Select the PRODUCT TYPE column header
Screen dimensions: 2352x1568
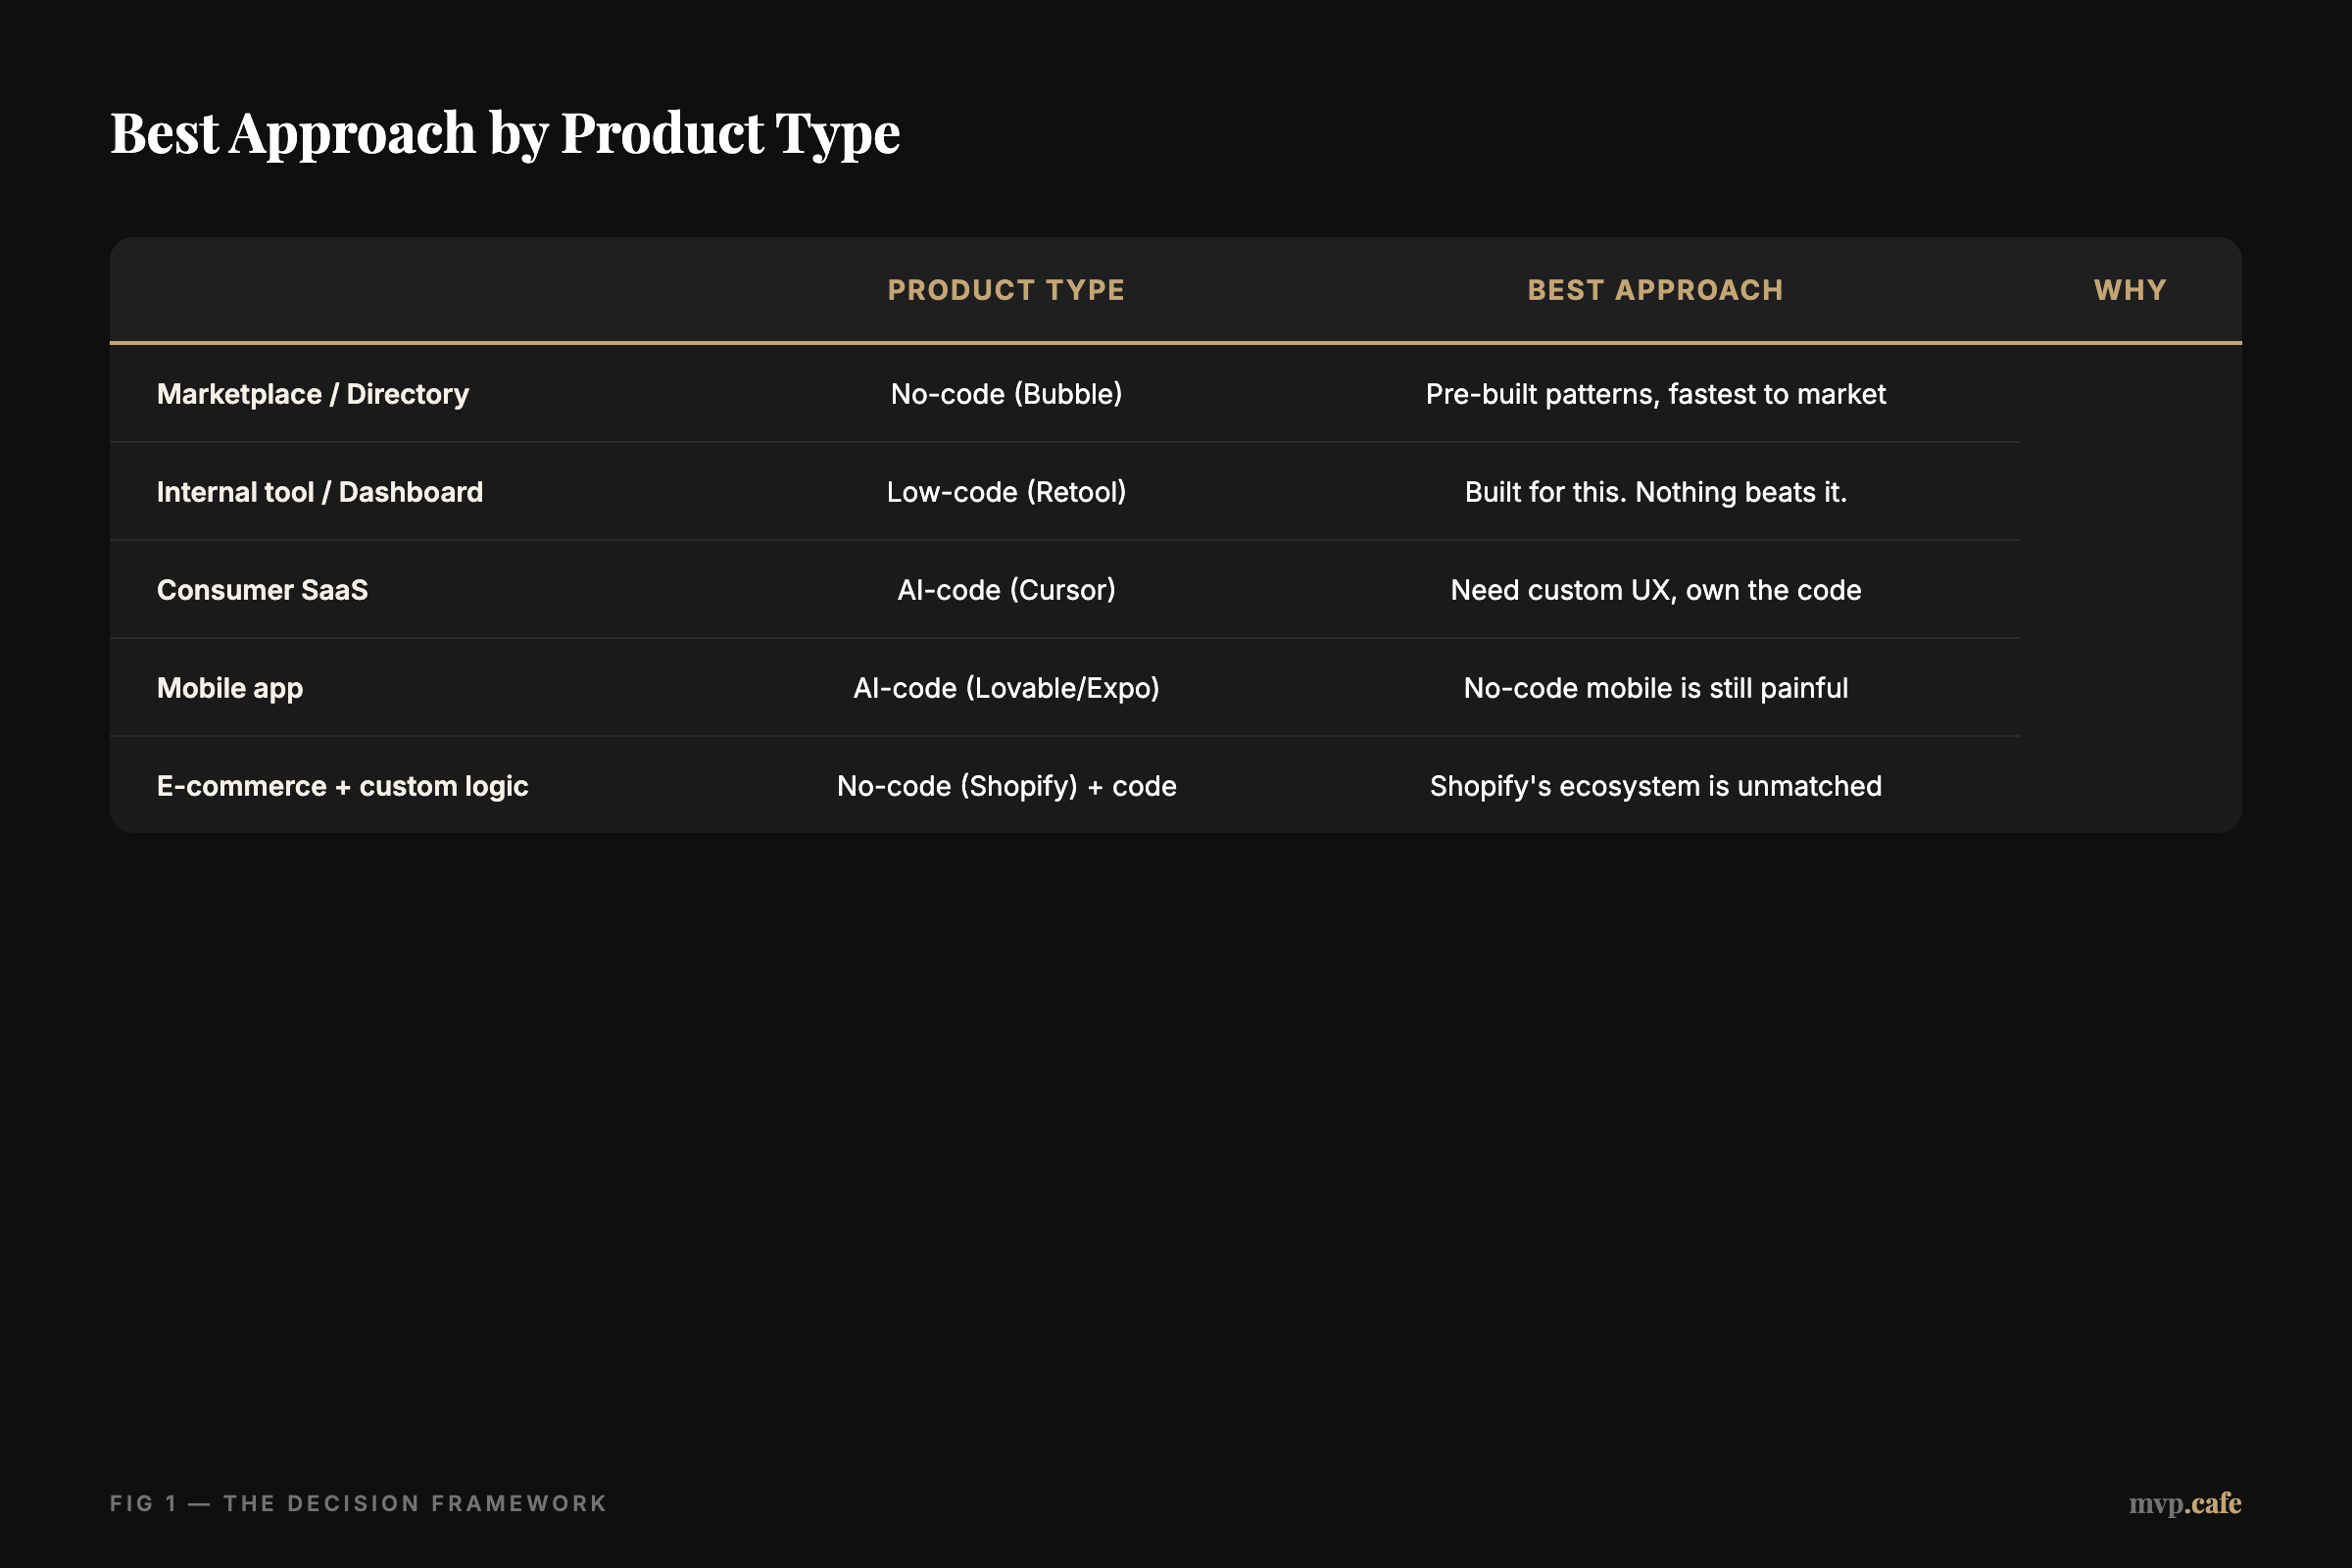pos(1006,290)
